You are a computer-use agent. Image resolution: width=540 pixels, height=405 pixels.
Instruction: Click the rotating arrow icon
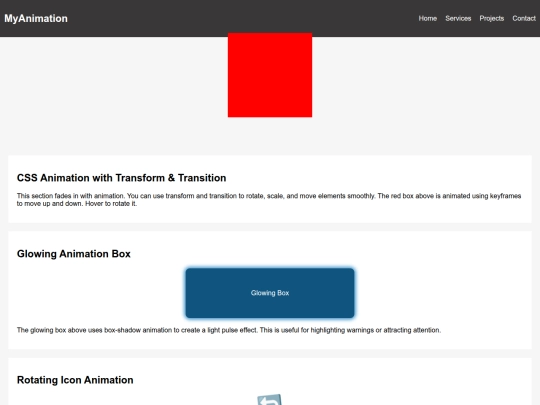coord(270,400)
